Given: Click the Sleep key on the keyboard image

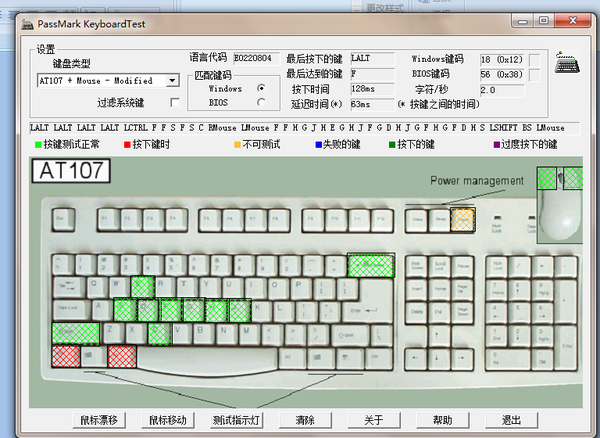Looking at the screenshot, I should (x=439, y=221).
